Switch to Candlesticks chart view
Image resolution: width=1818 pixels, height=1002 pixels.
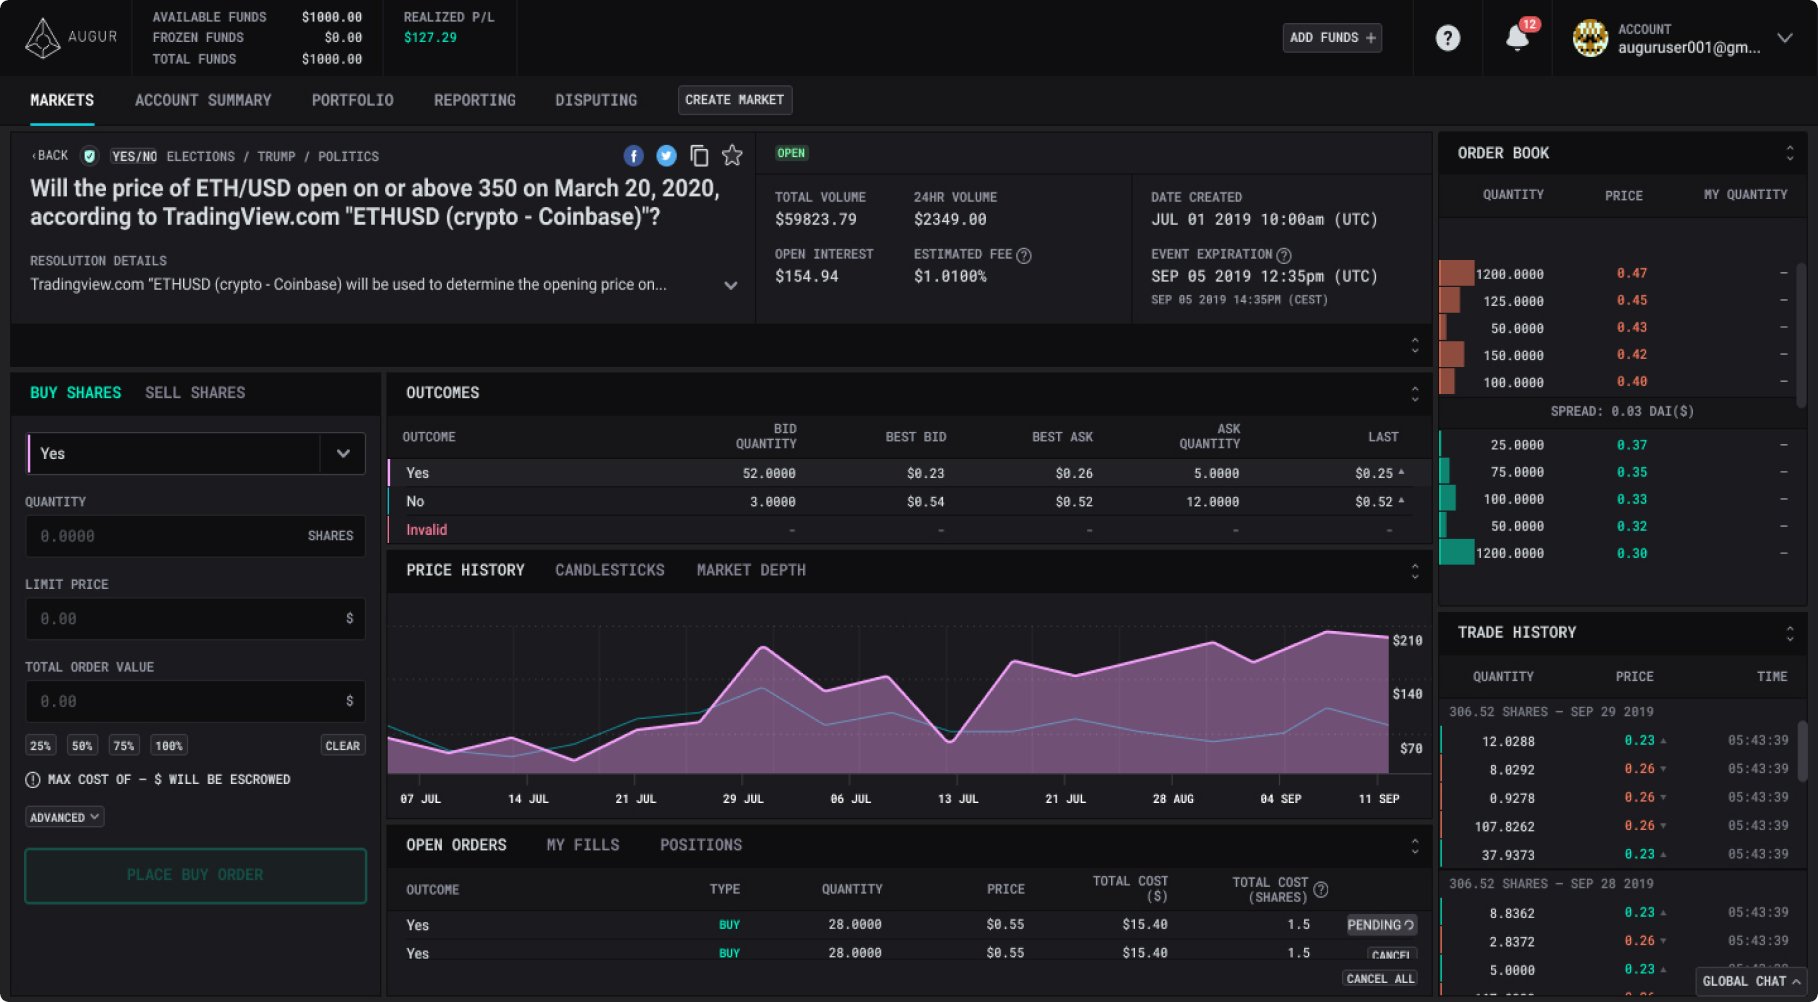(x=610, y=570)
